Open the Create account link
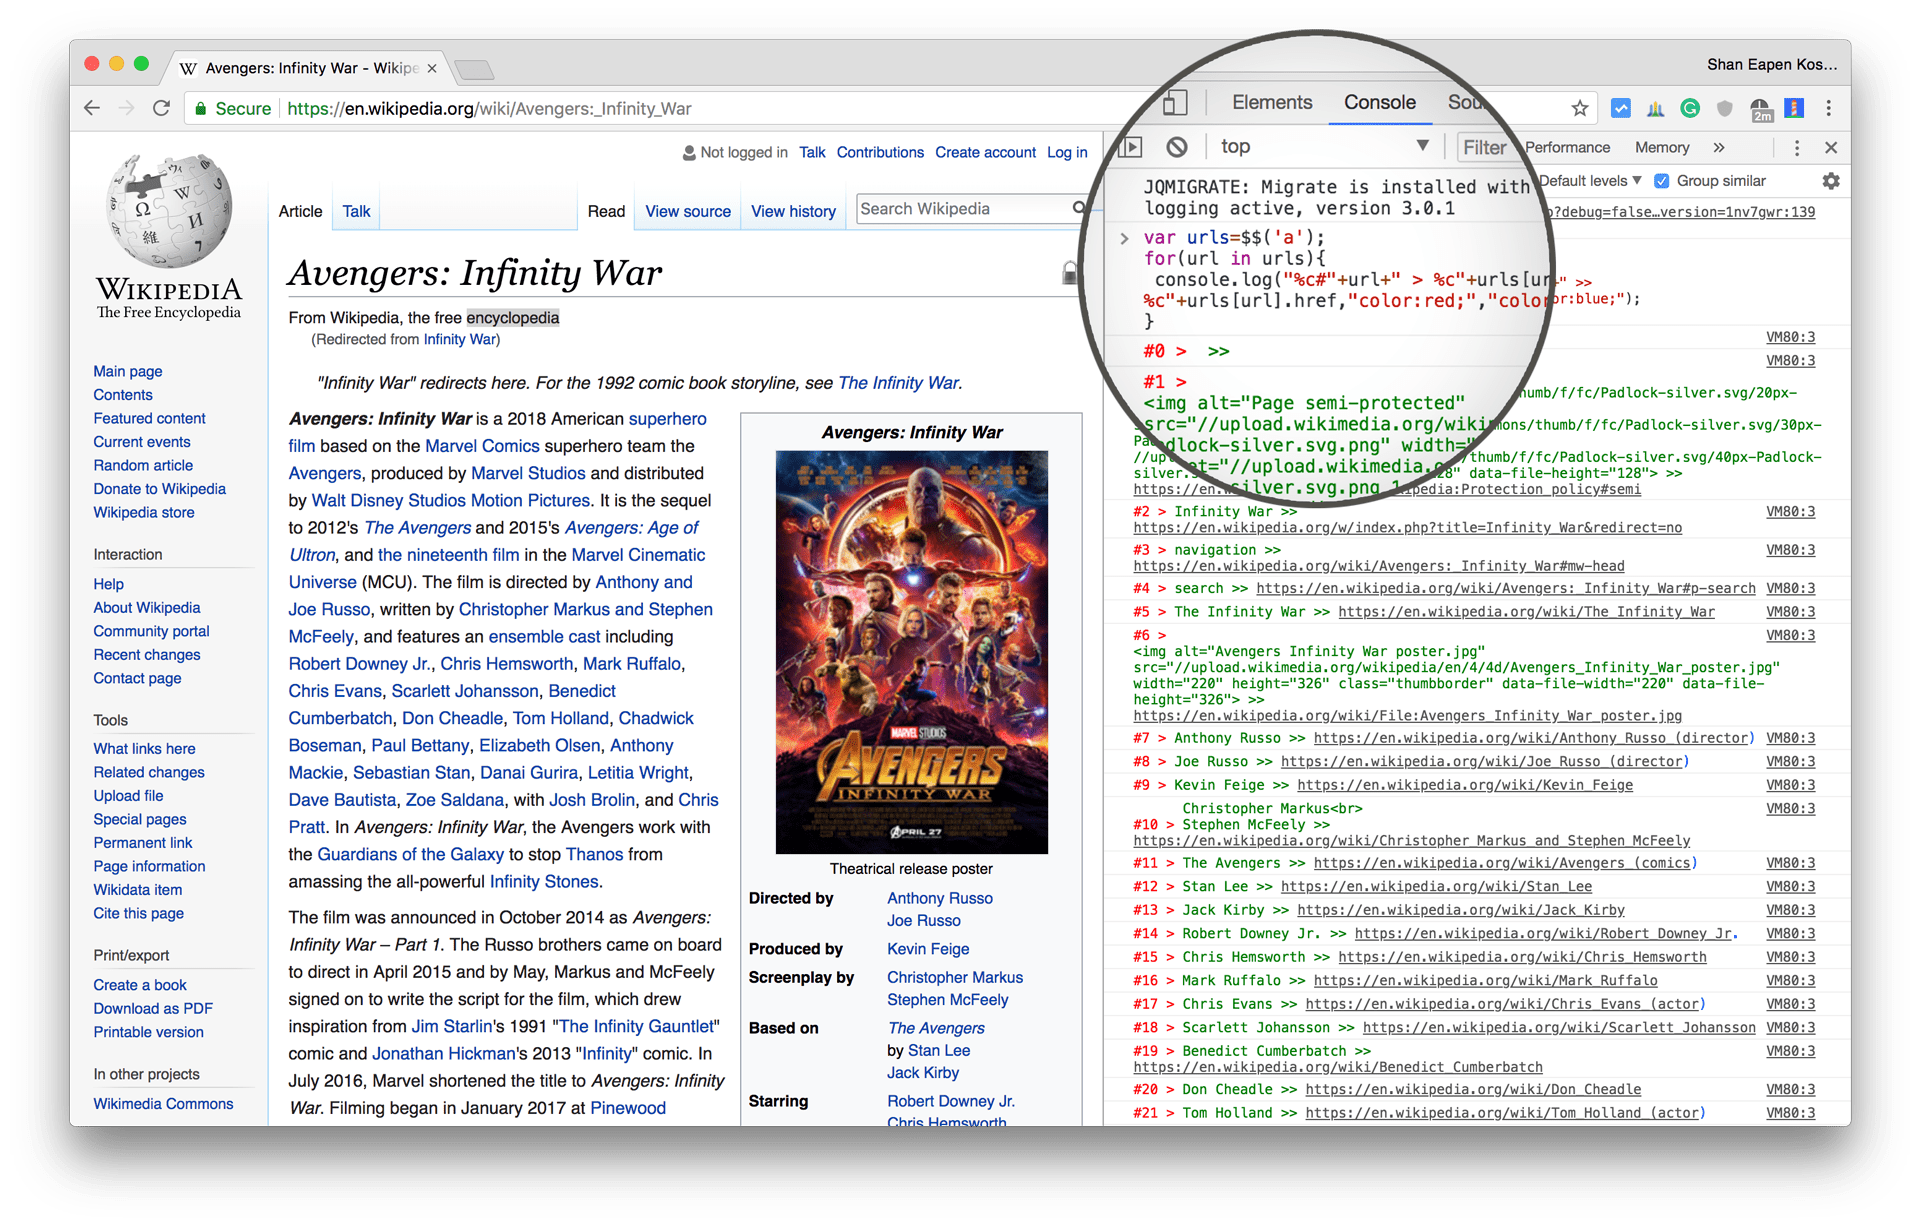Screen dimensions: 1920x1225 pos(985,152)
